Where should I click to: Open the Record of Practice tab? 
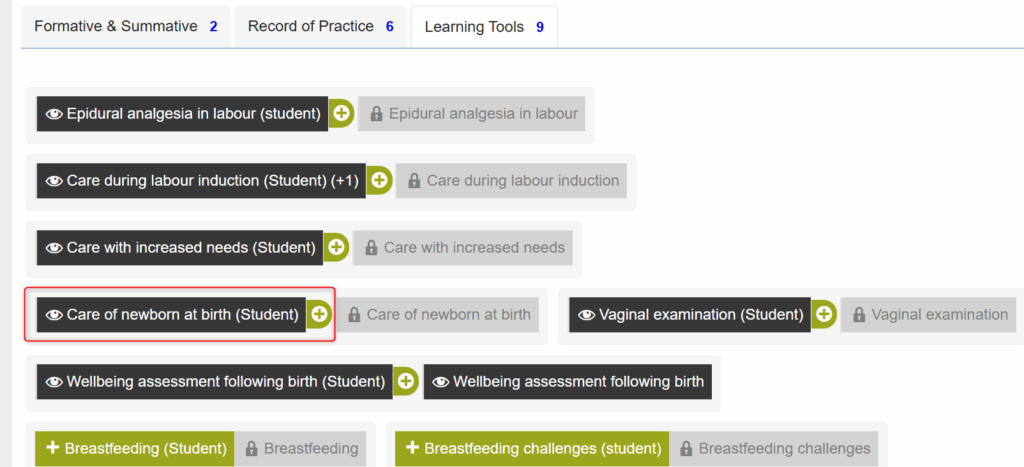coord(320,27)
